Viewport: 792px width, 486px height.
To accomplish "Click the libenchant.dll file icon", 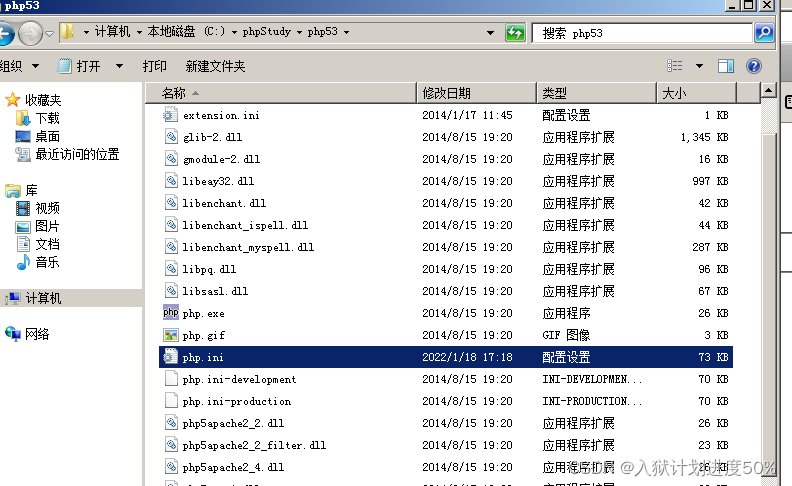I will tap(171, 203).
